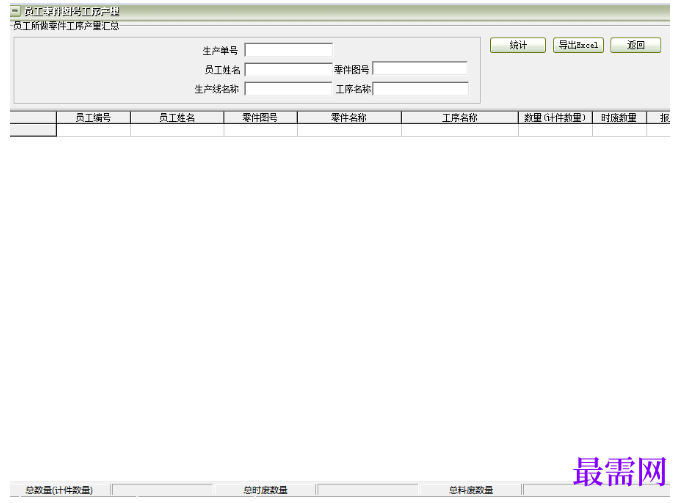Select the 数量(计件数量) column header
This screenshot has width=685, height=503.
pos(555,118)
